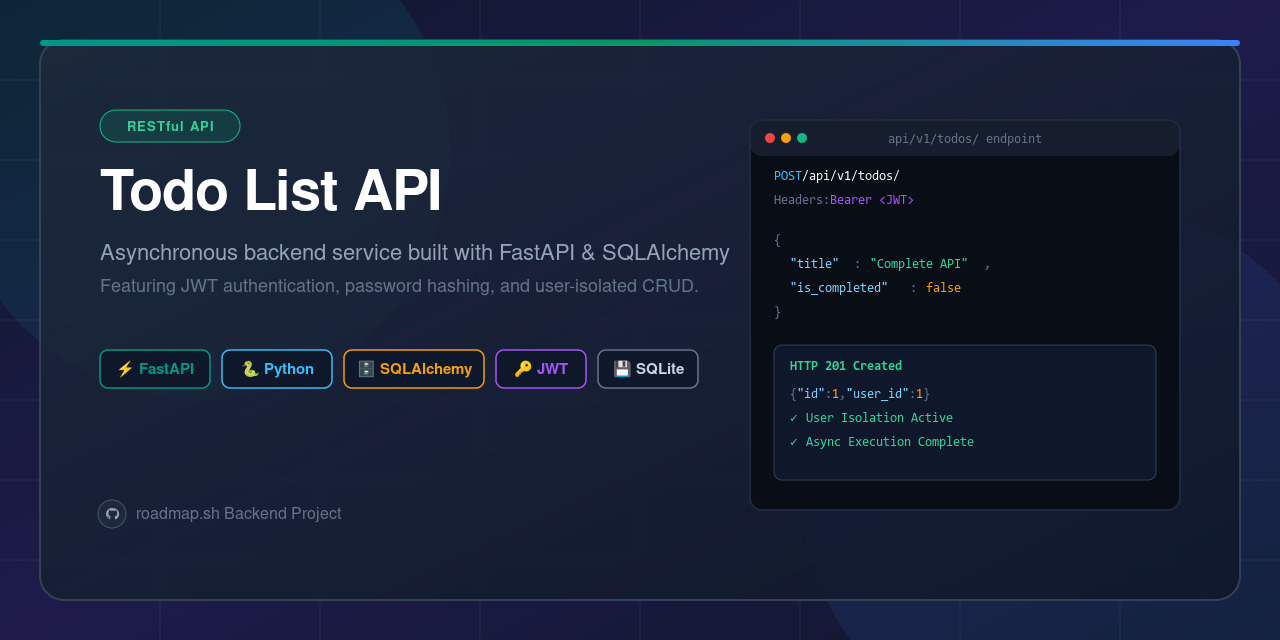
Task: Click the "is_completed" JSON key
Action: (x=839, y=288)
